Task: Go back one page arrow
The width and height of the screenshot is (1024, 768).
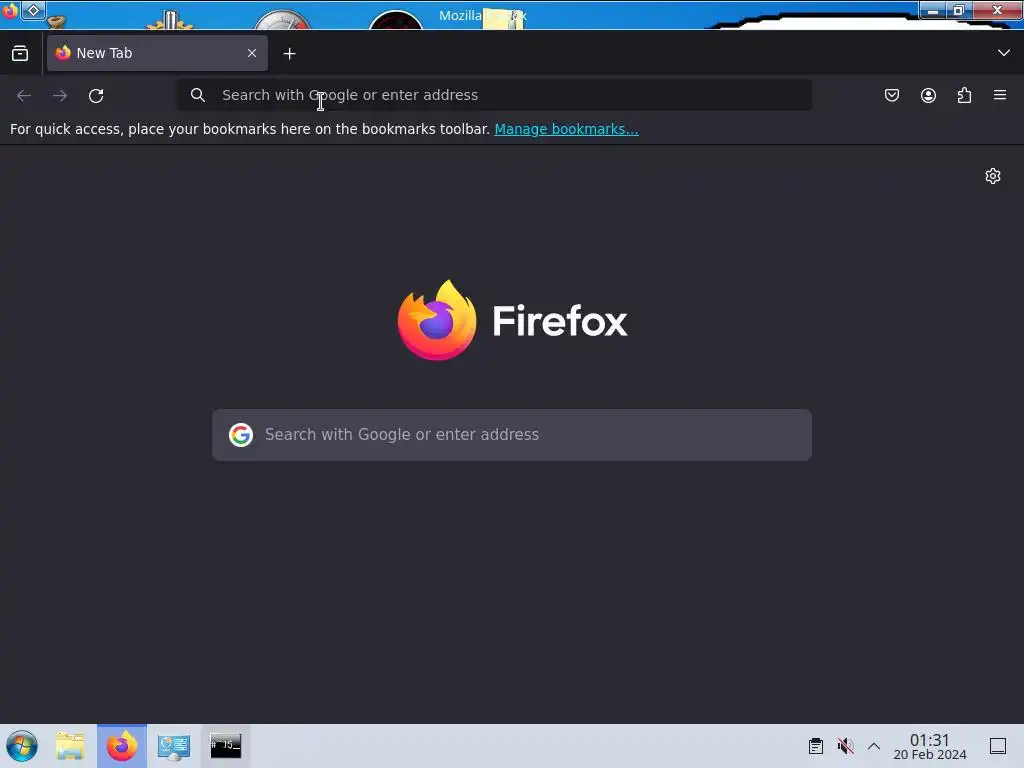Action: coord(24,95)
